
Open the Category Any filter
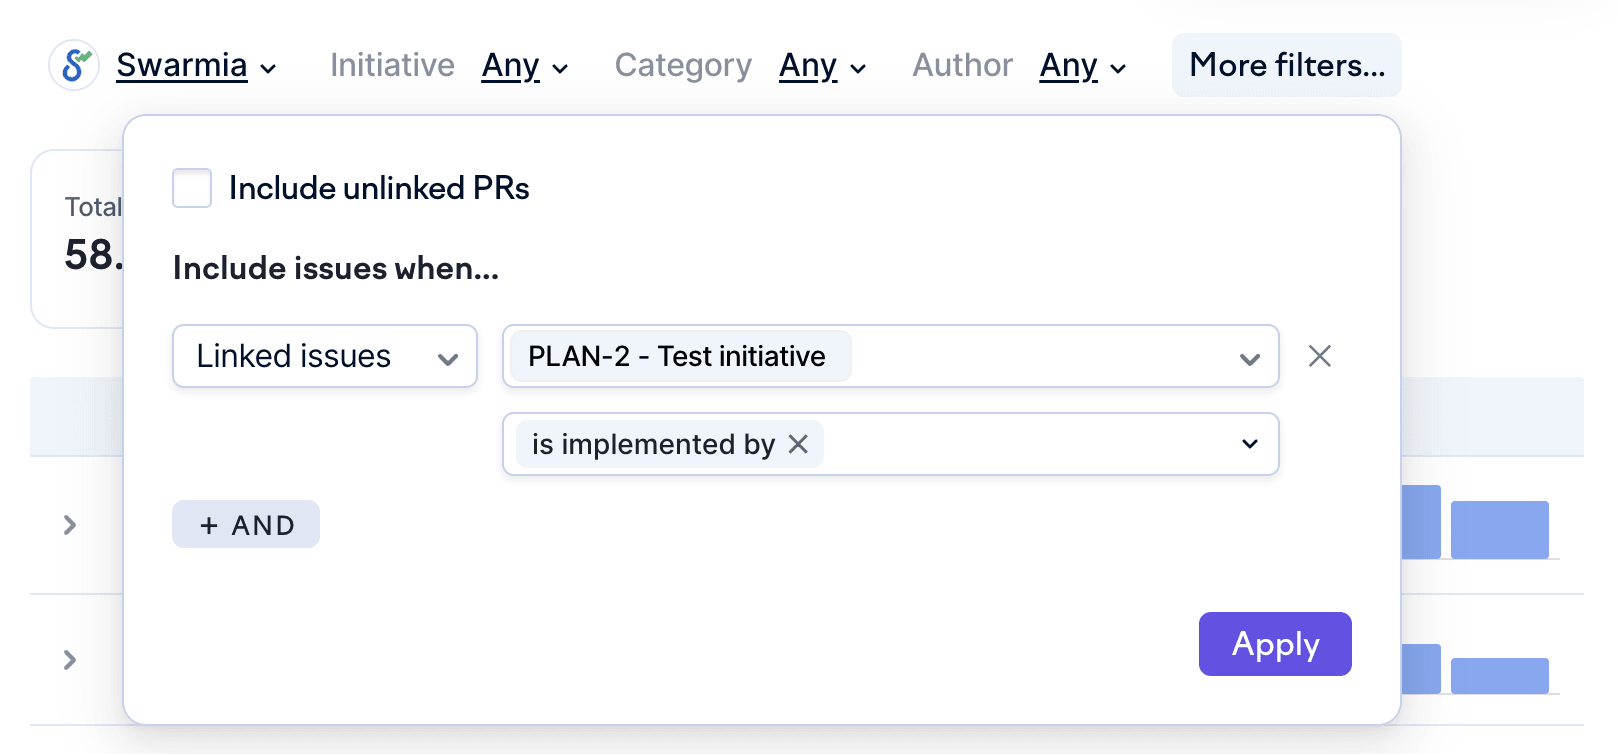coord(822,66)
